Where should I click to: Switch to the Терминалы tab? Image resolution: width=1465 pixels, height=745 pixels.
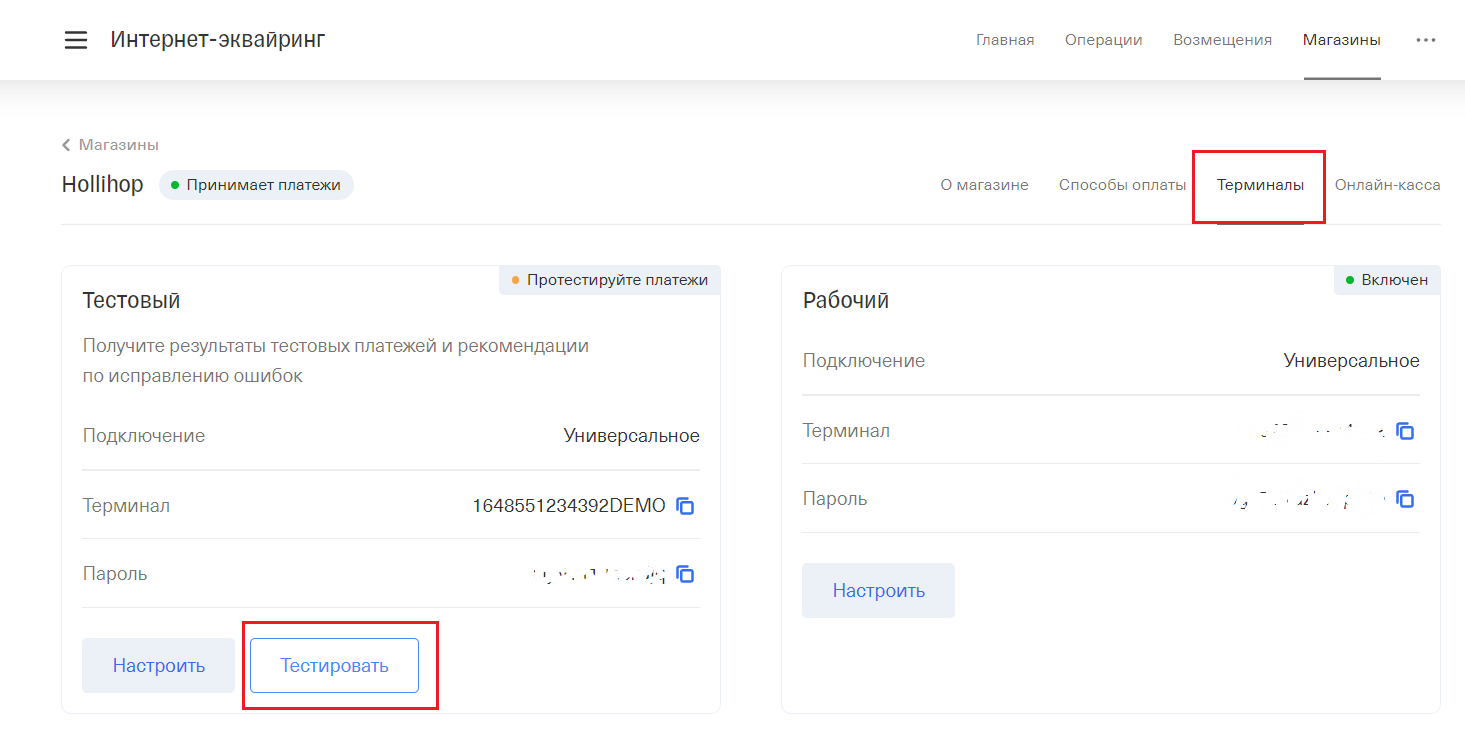[x=1260, y=185]
